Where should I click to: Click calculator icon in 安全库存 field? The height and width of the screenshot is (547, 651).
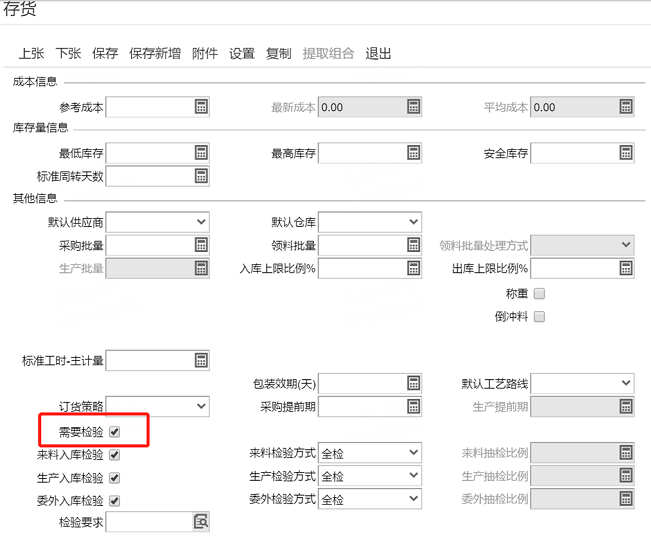[x=626, y=153]
